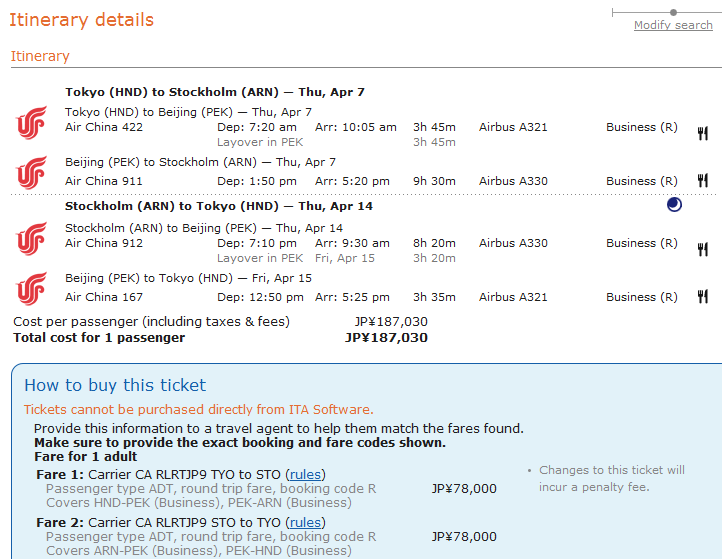Screen dimensions: 722x559
Task: Click the Itinerary details heading
Action: pos(82,20)
